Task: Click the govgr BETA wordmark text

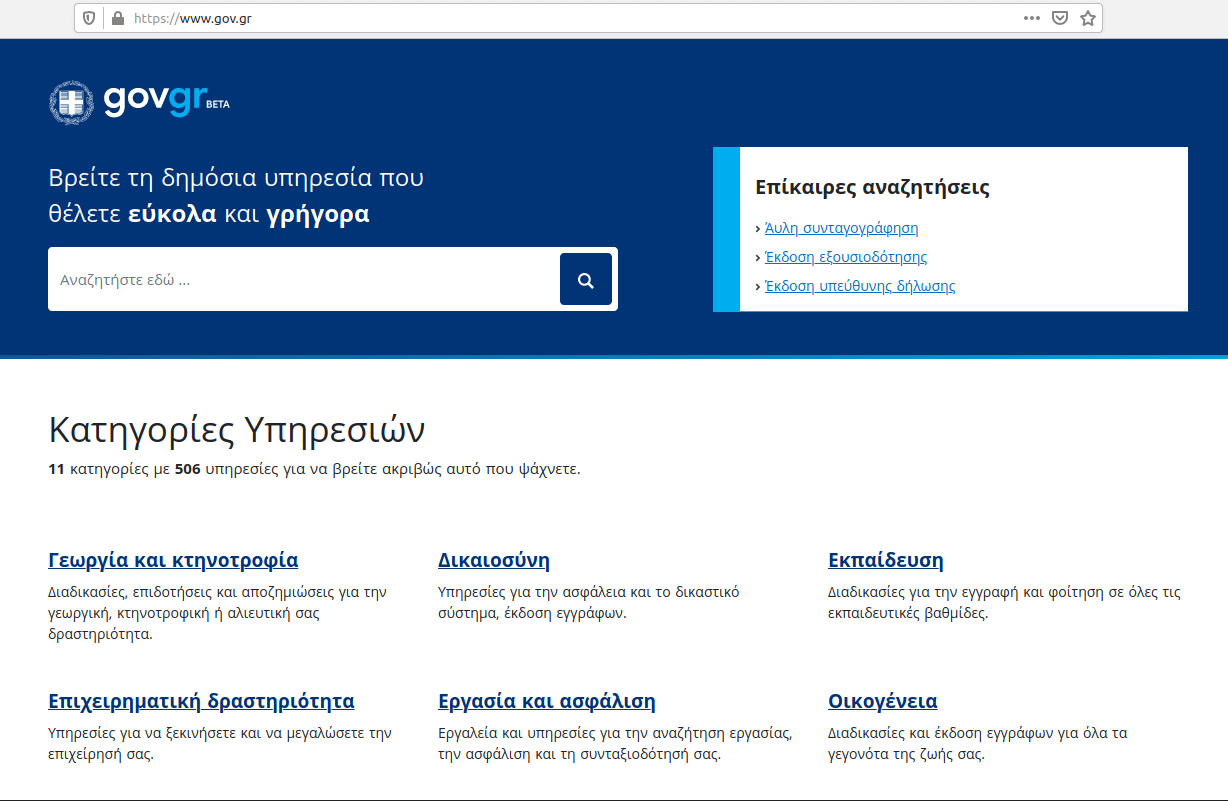Action: 157,100
